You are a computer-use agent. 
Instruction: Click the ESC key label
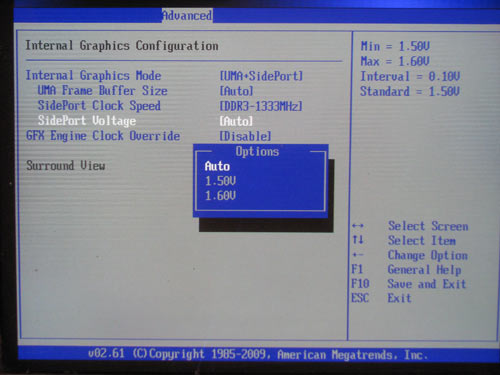(x=360, y=298)
